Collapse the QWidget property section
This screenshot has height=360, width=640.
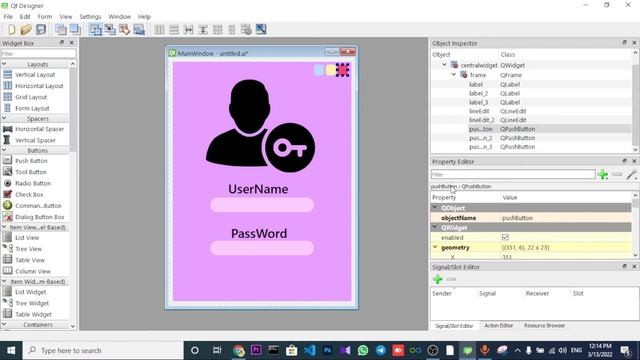pos(435,227)
